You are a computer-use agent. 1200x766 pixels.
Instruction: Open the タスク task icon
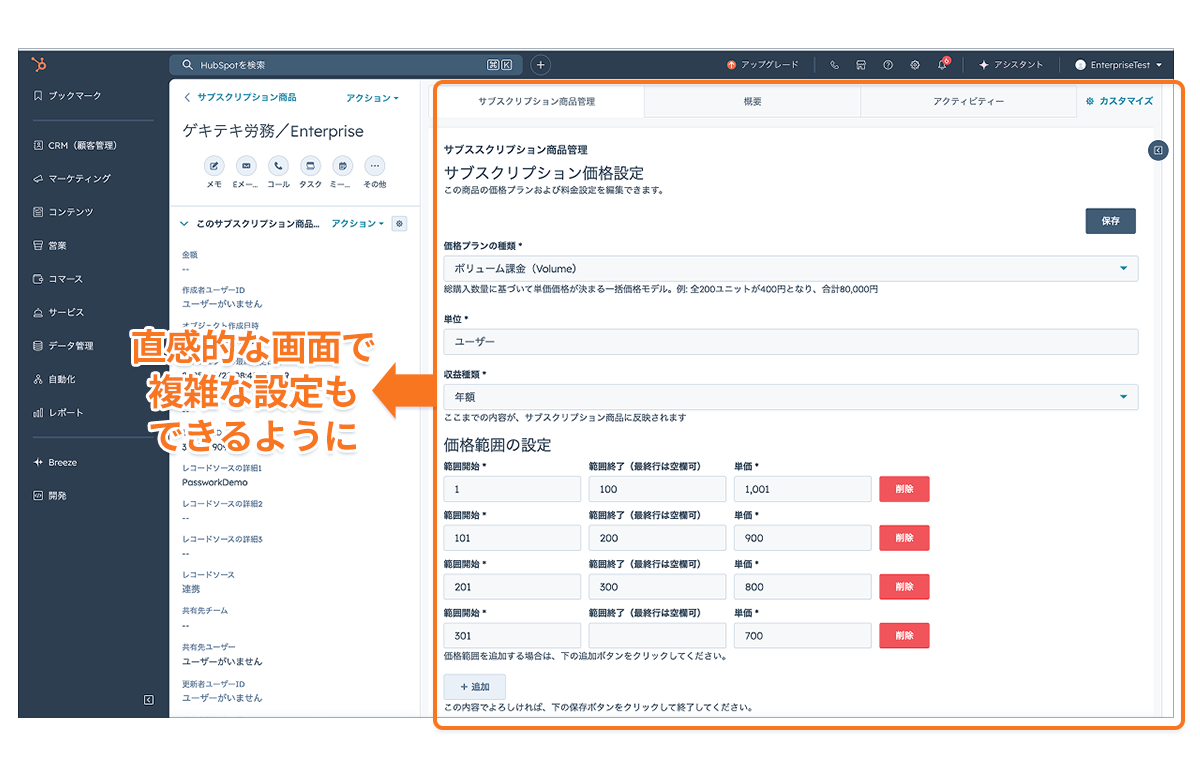[310, 166]
